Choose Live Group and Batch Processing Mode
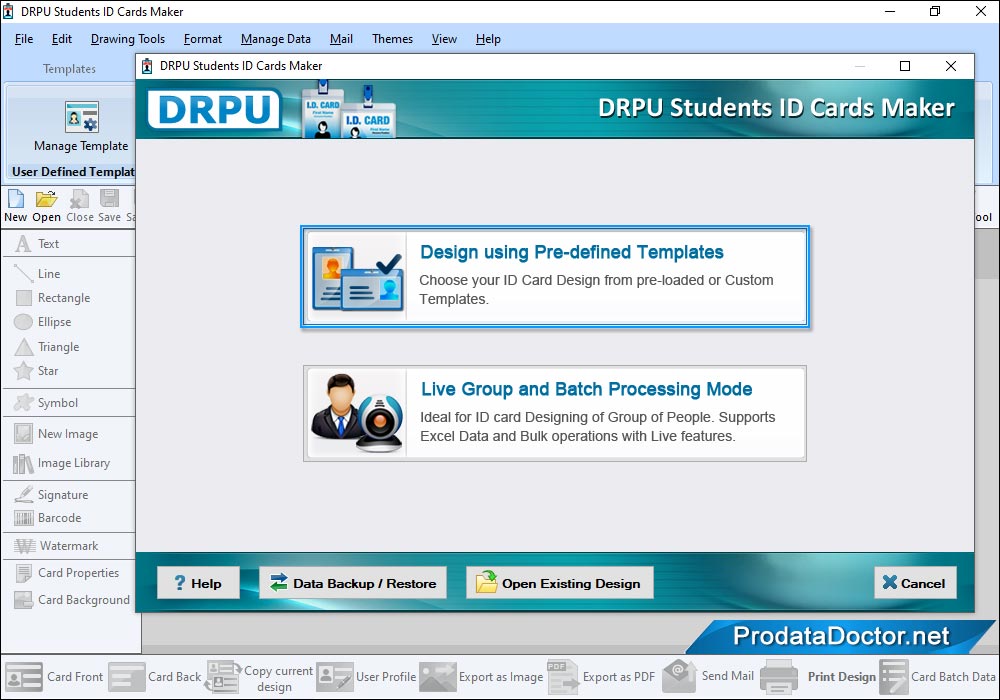 tap(555, 413)
